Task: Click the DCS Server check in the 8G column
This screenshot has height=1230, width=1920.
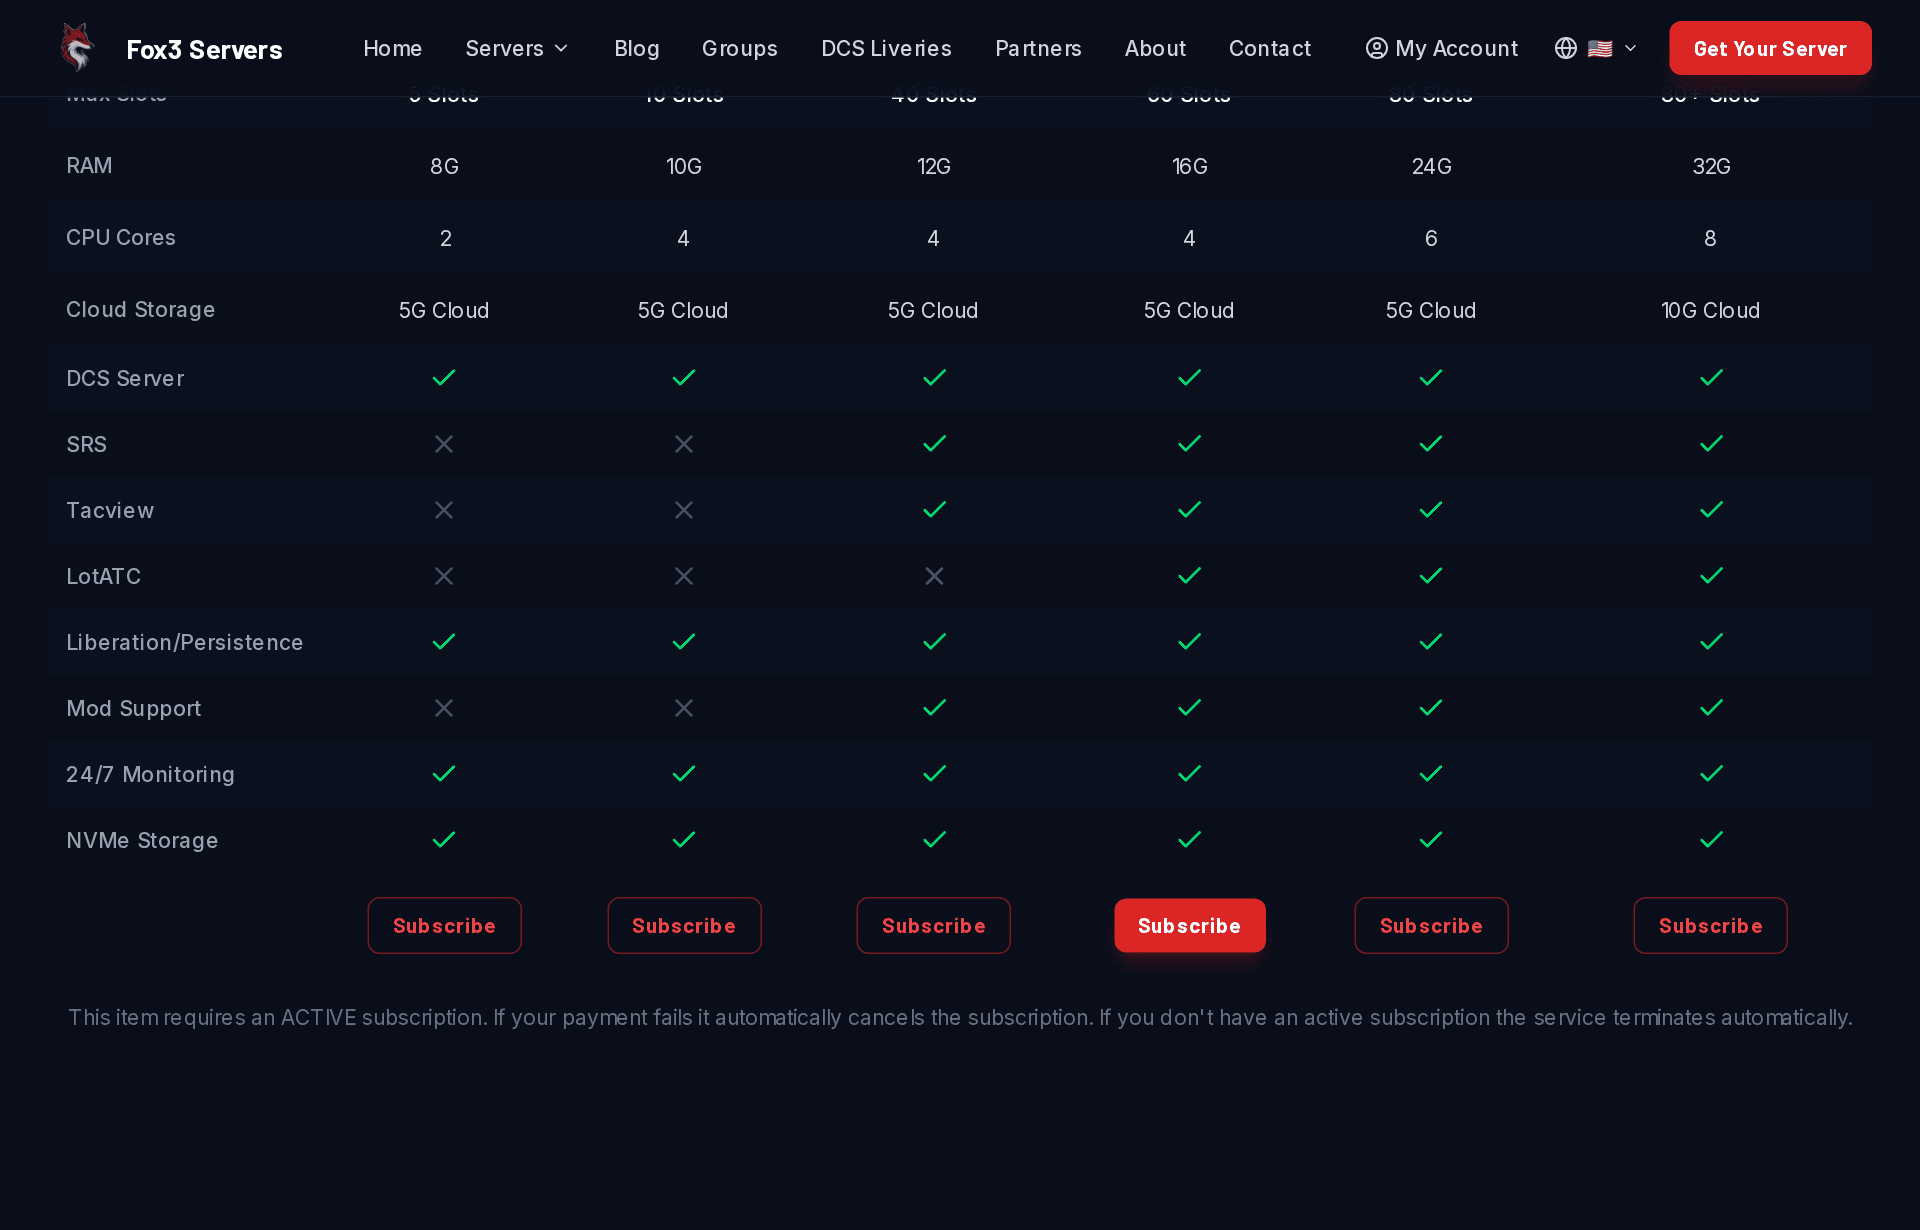Action: point(444,378)
